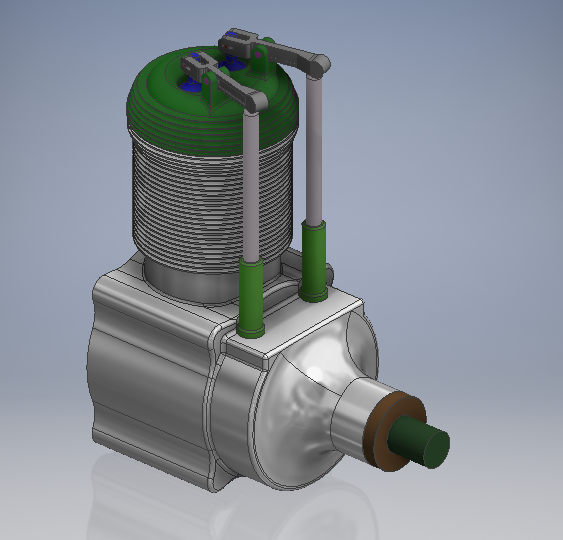563x540 pixels.
Task: Select the front gray pushrod
Action: tap(251, 187)
